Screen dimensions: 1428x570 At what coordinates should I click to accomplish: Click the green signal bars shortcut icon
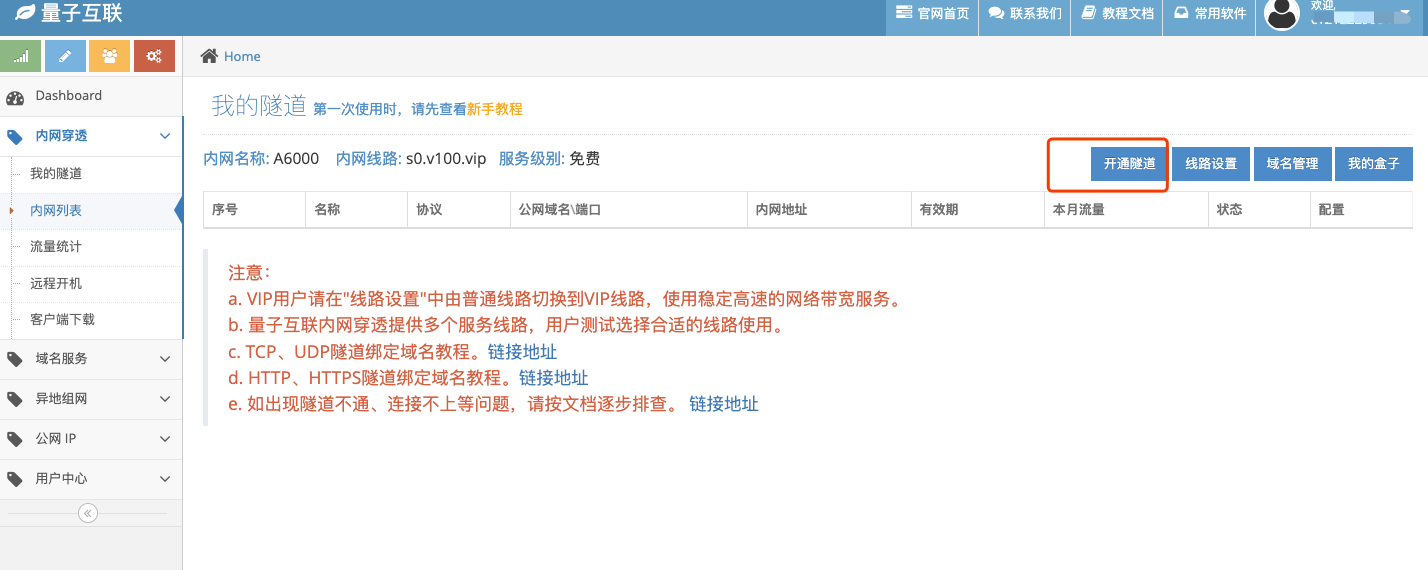pyautogui.click(x=21, y=56)
